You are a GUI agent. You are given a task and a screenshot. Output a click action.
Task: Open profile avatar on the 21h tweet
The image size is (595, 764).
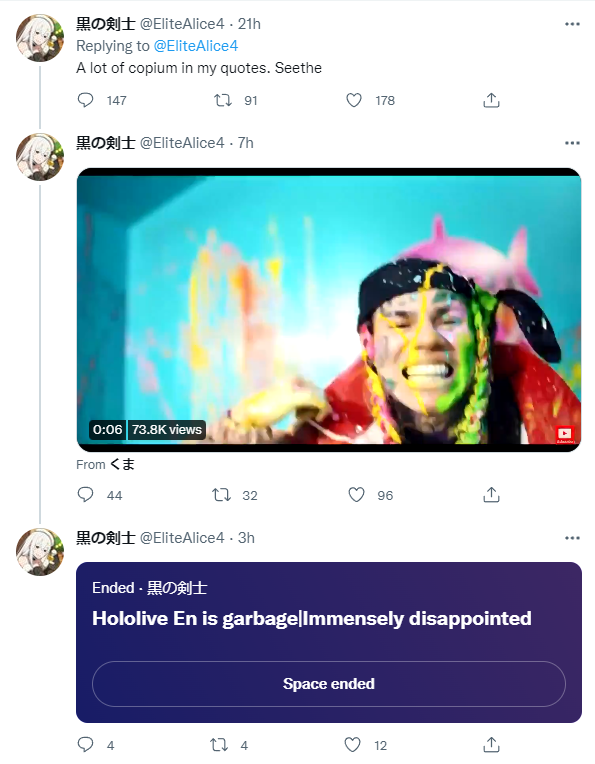pos(40,38)
